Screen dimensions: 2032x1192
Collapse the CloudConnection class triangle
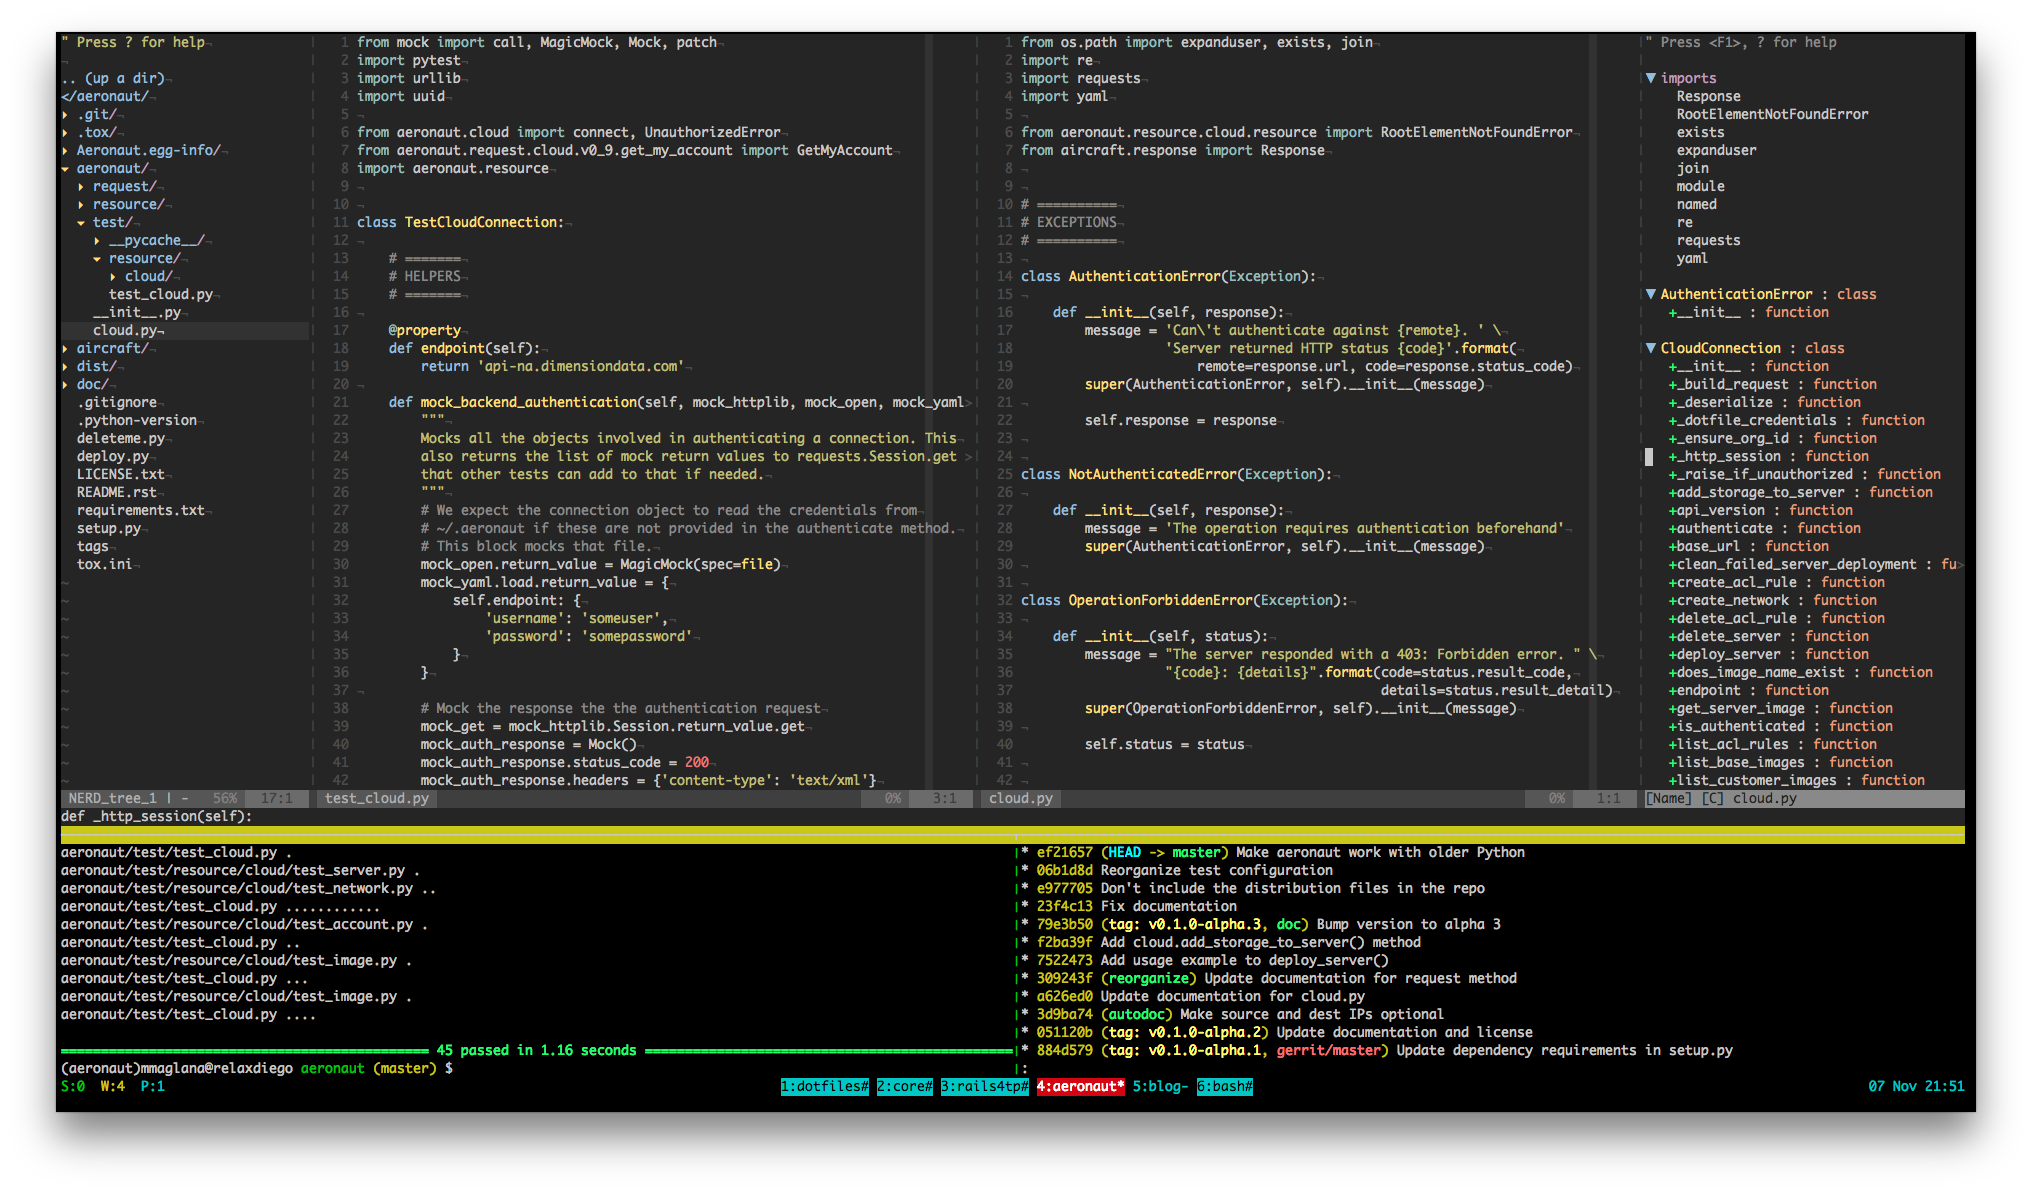coord(1650,348)
